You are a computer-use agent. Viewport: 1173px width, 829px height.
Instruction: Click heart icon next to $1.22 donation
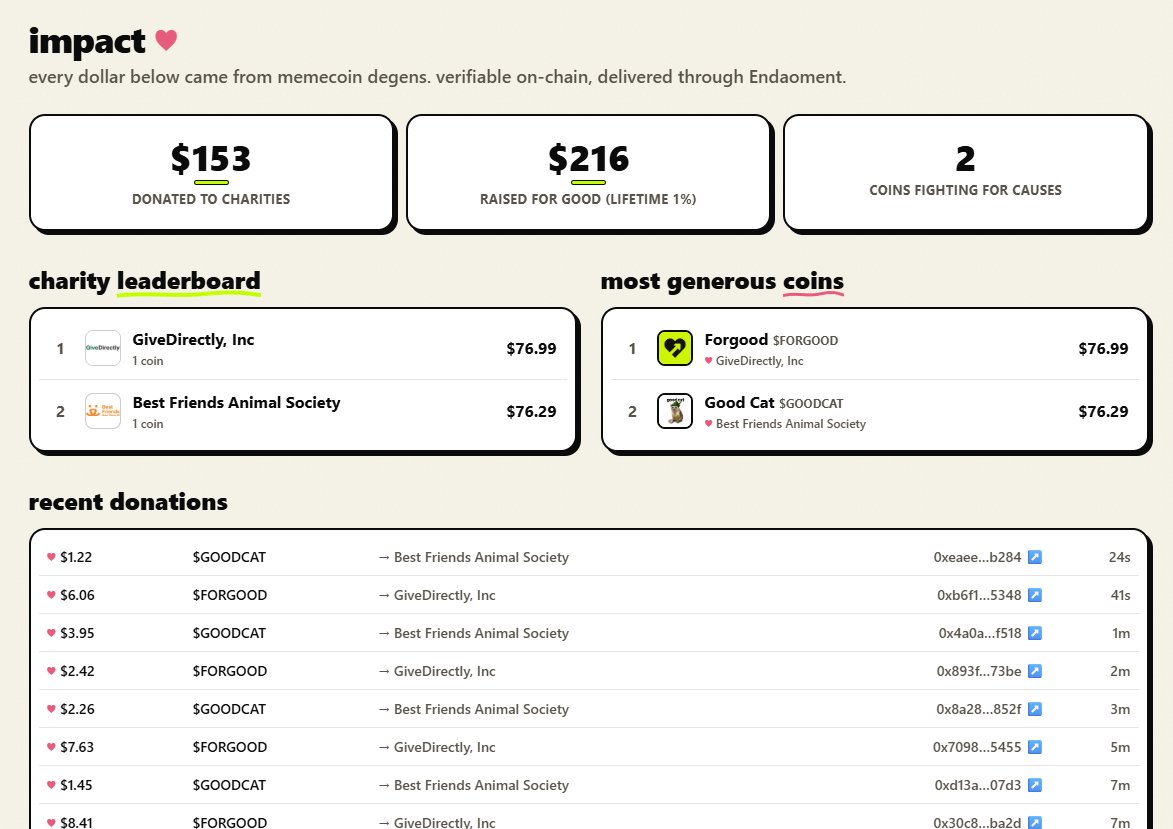pos(51,557)
